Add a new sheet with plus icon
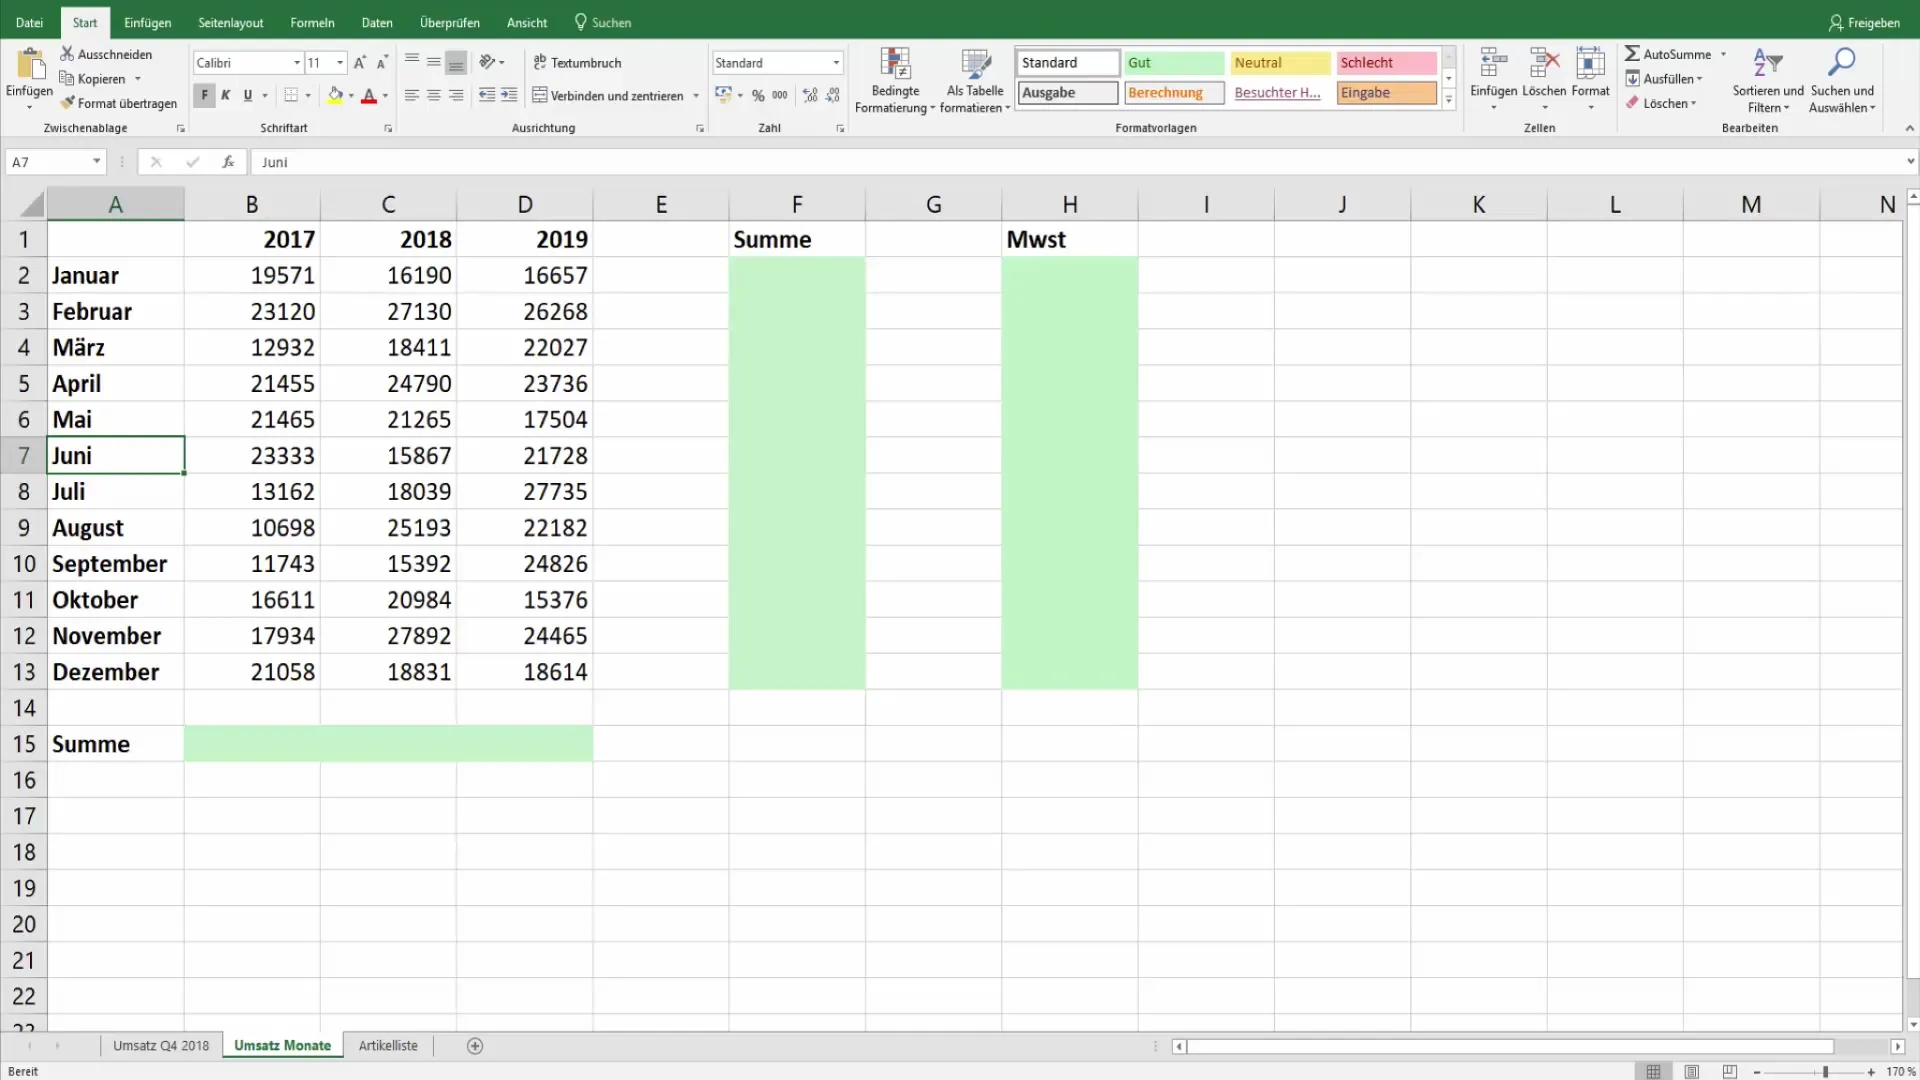Screen dimensions: 1920x1080 click(475, 1046)
